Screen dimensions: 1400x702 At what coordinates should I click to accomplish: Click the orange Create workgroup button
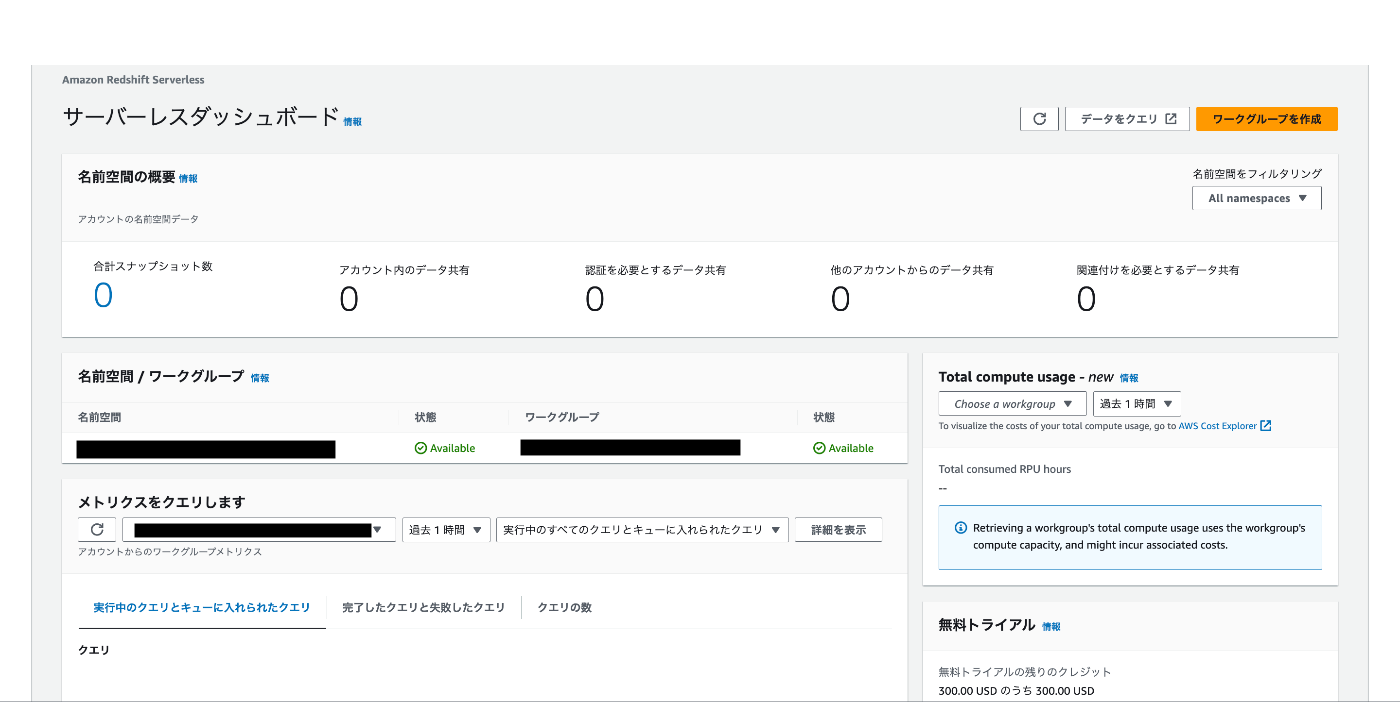(x=1267, y=119)
